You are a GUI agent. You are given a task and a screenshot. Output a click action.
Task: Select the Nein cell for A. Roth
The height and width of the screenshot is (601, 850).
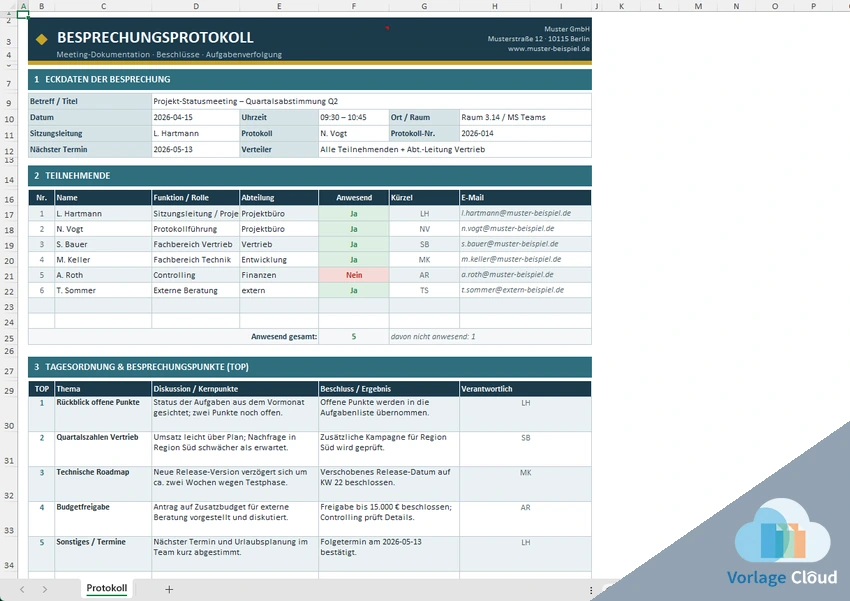353,275
